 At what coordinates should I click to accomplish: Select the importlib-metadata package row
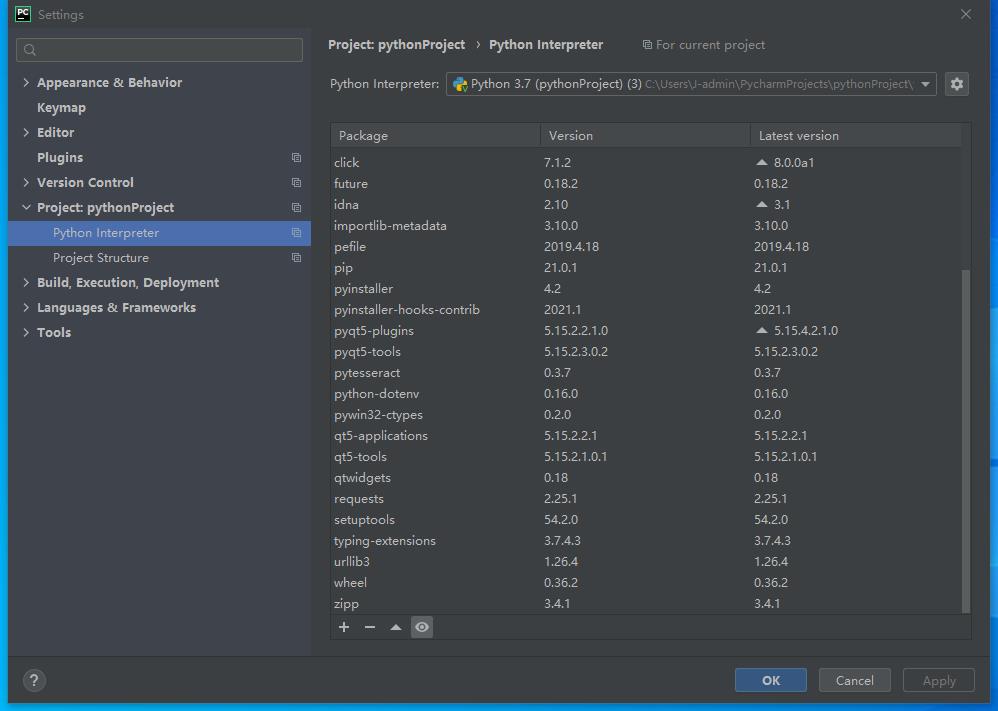pyautogui.click(x=646, y=225)
